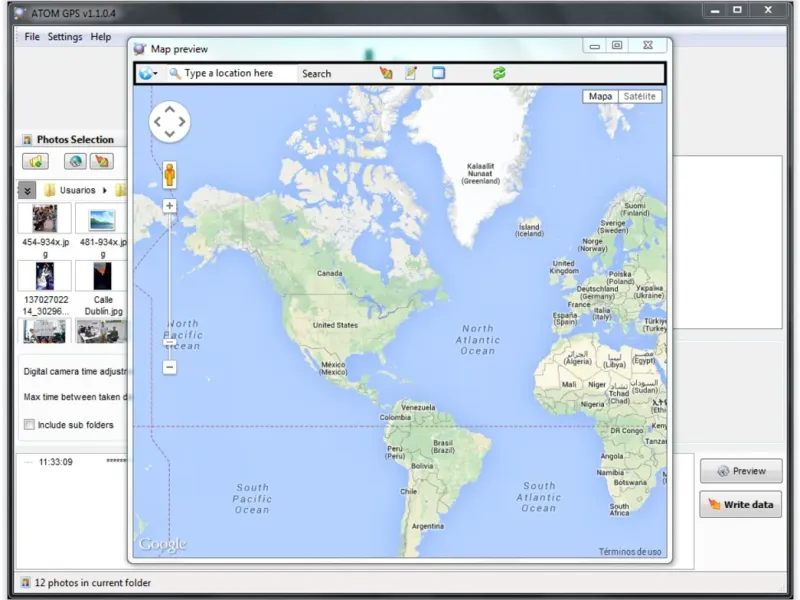
Task: Click the Write data button
Action: click(x=740, y=505)
